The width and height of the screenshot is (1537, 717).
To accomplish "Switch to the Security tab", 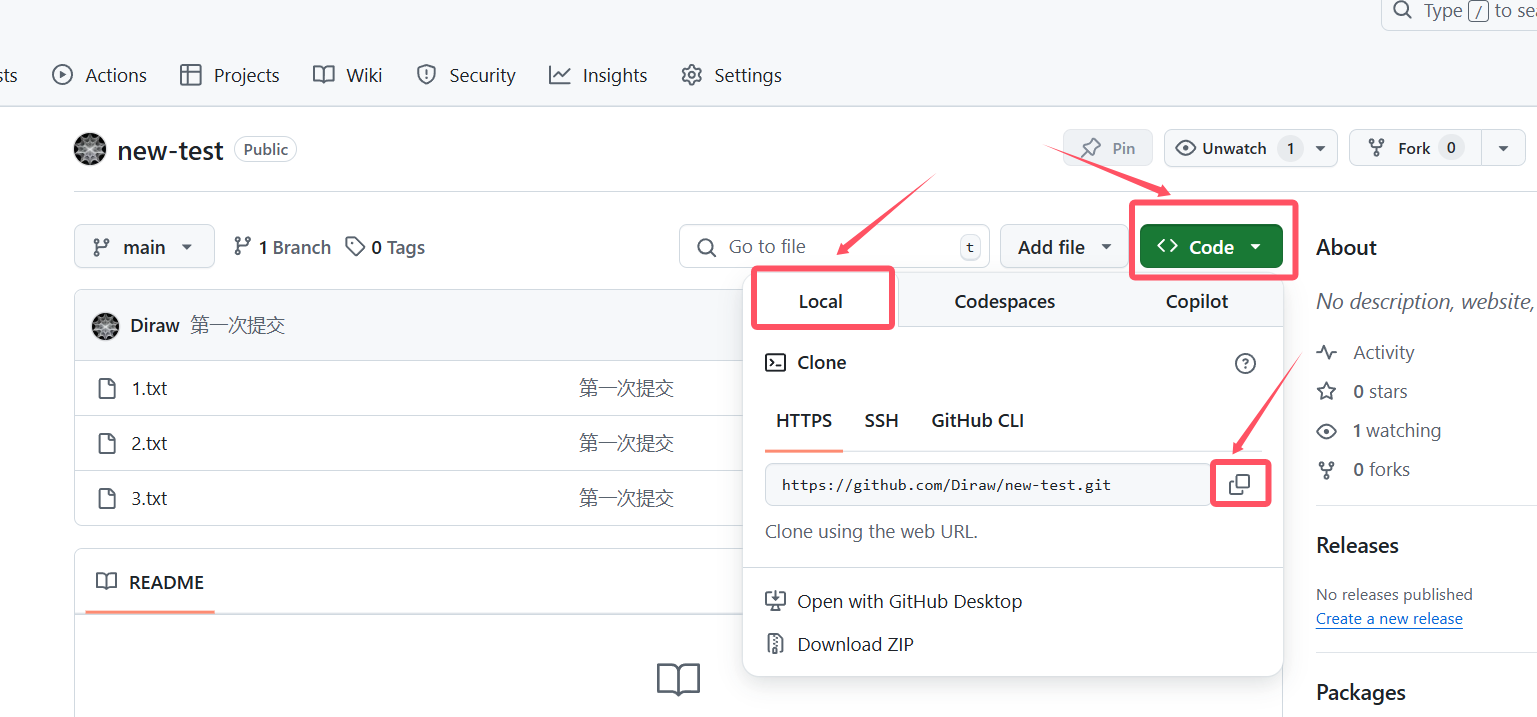I will 466,75.
